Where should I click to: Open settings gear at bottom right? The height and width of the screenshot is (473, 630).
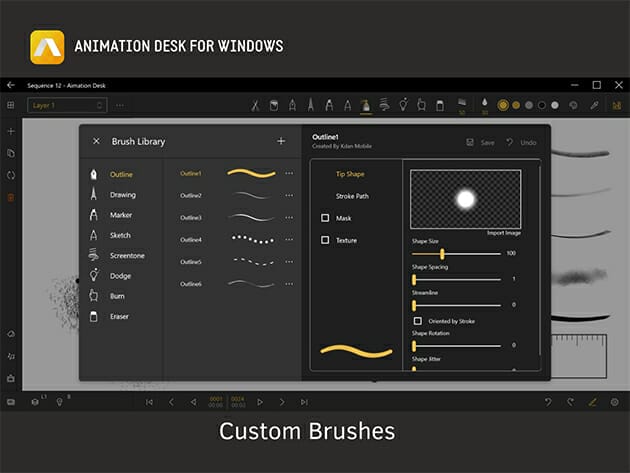615,401
